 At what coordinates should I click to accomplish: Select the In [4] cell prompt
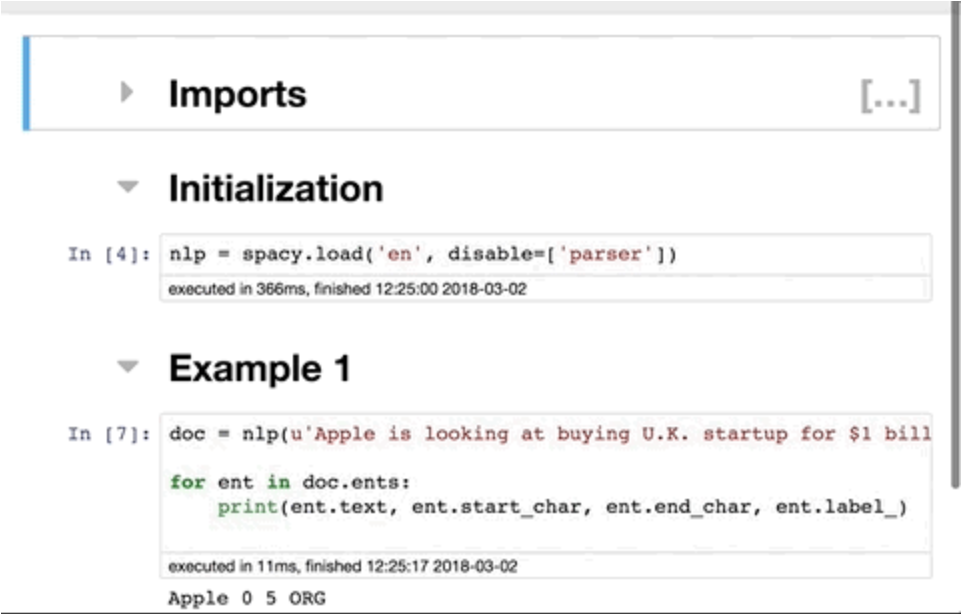click(109, 254)
